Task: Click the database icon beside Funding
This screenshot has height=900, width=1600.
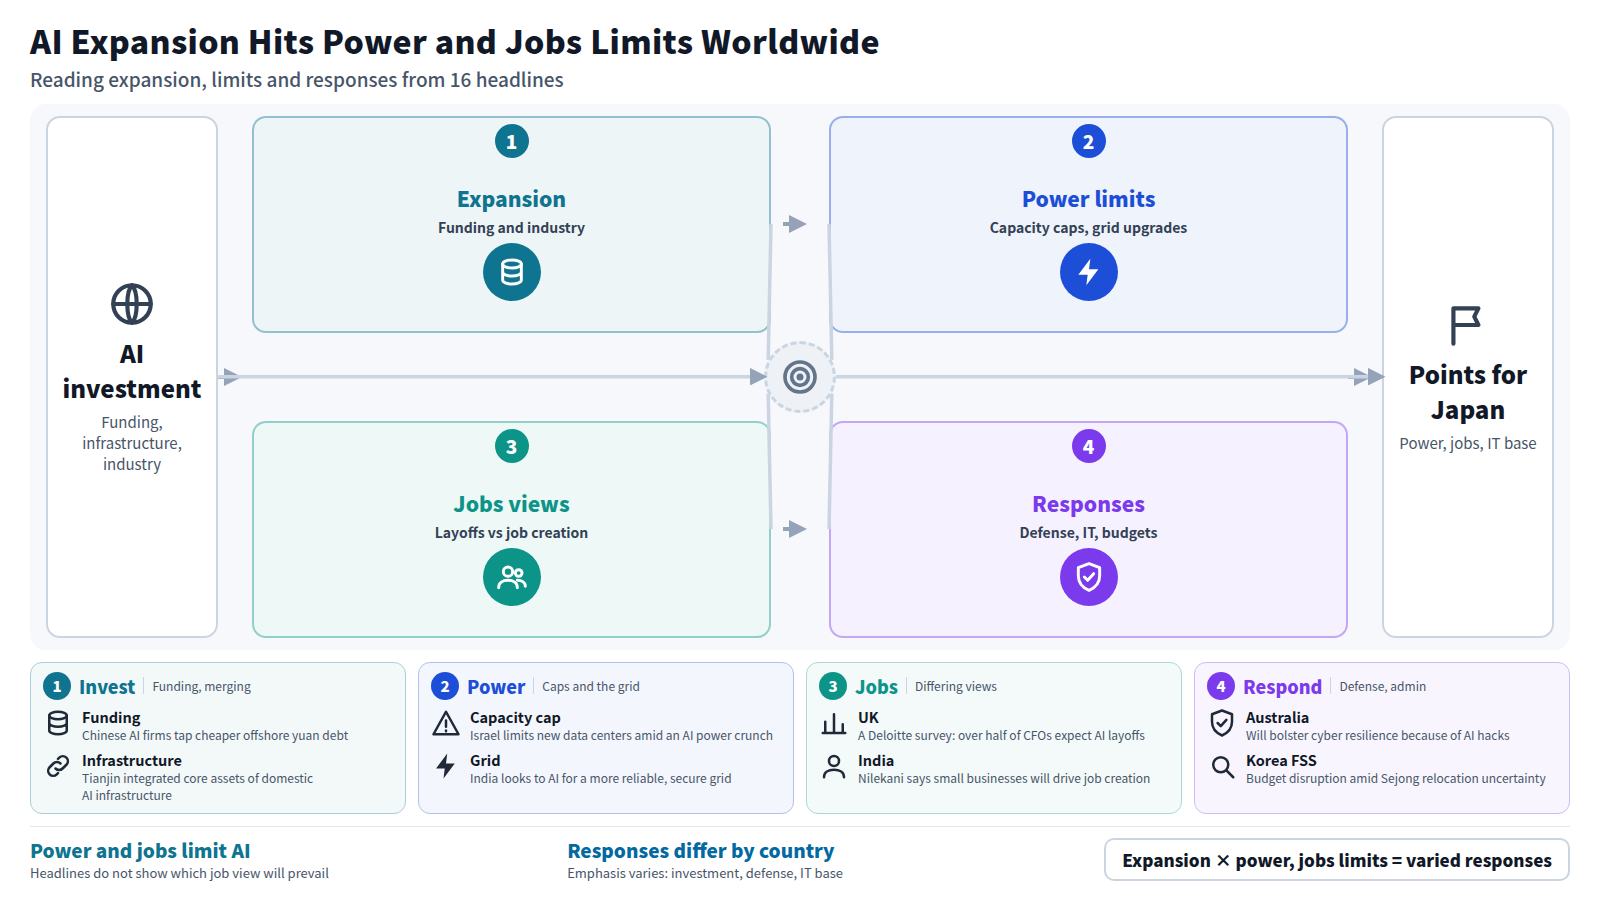Action: [x=58, y=723]
